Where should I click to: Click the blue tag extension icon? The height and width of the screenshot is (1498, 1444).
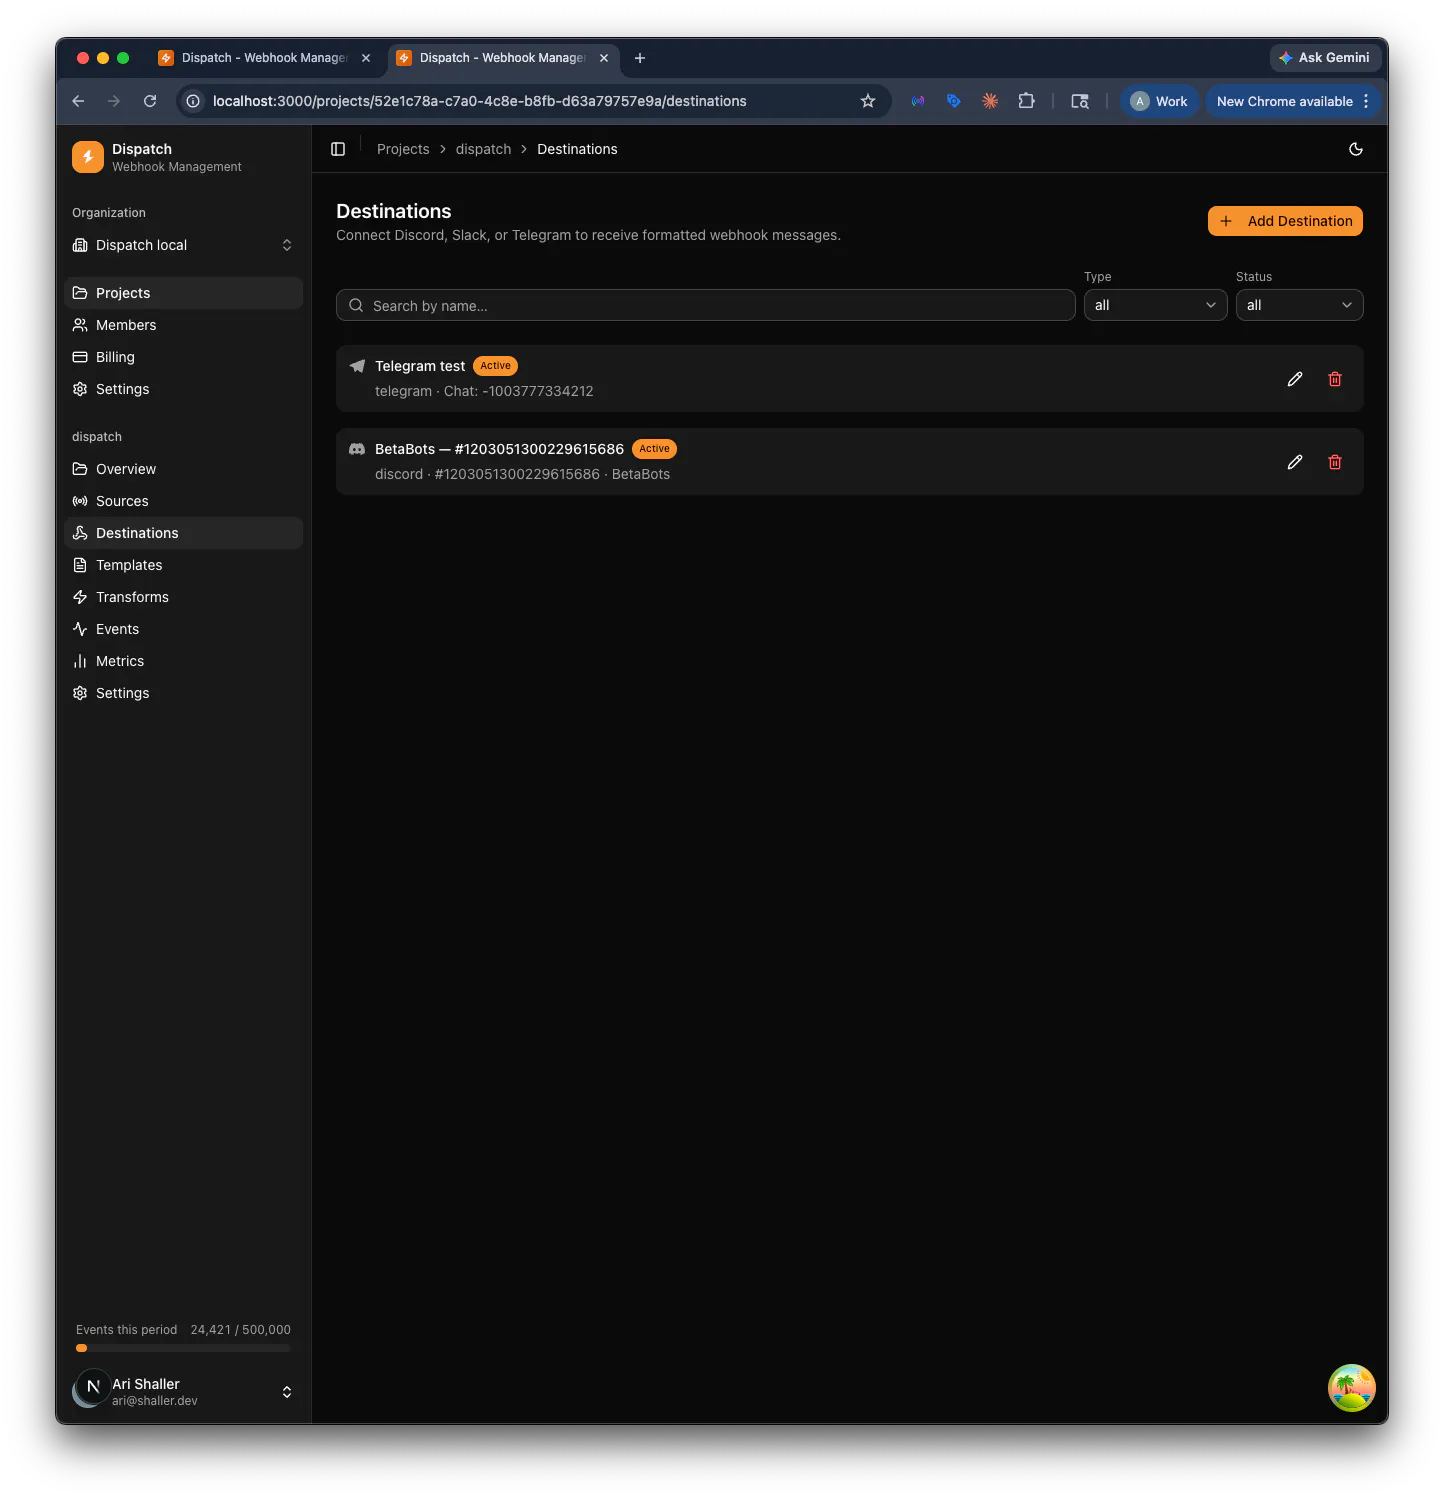click(954, 101)
